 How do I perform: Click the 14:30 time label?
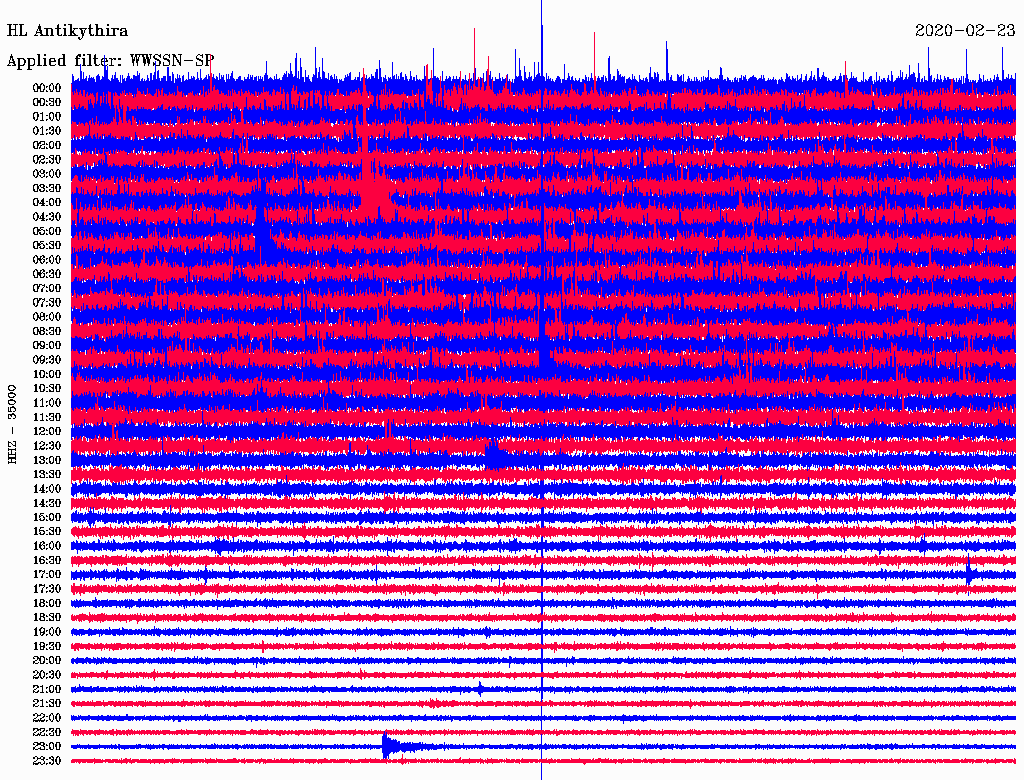47,503
